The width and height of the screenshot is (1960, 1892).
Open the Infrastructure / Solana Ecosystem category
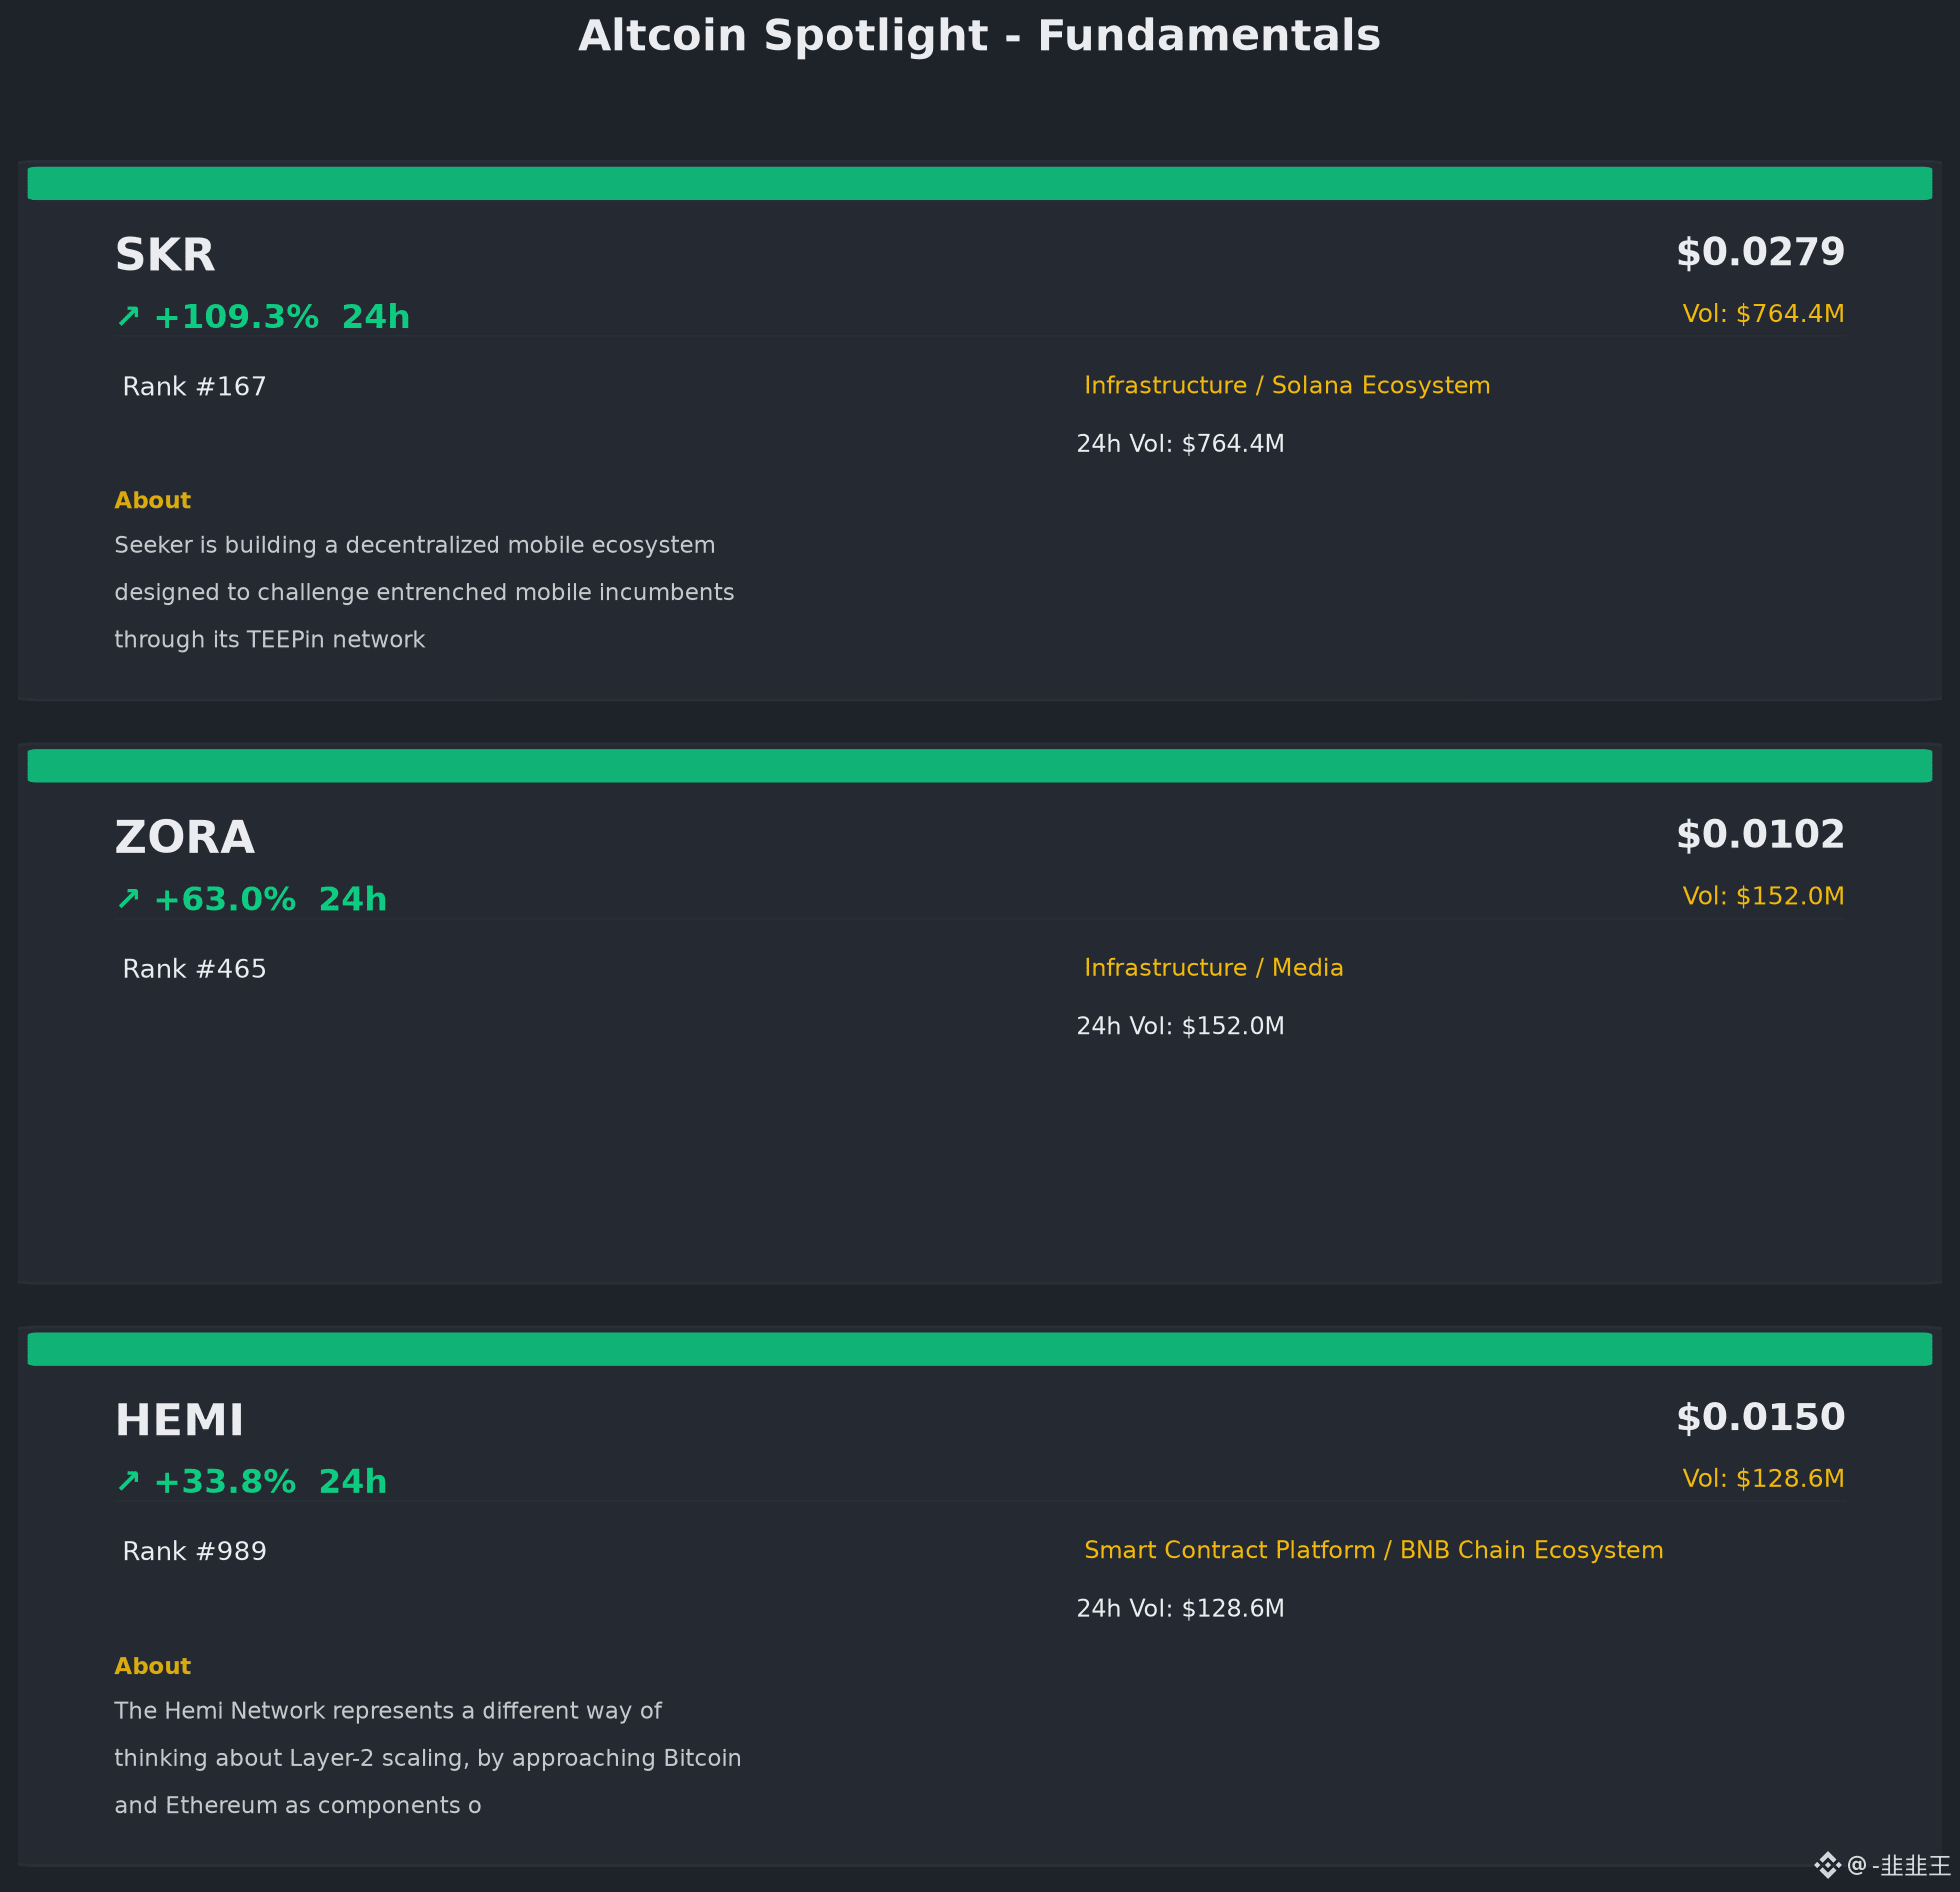pyautogui.click(x=1287, y=385)
